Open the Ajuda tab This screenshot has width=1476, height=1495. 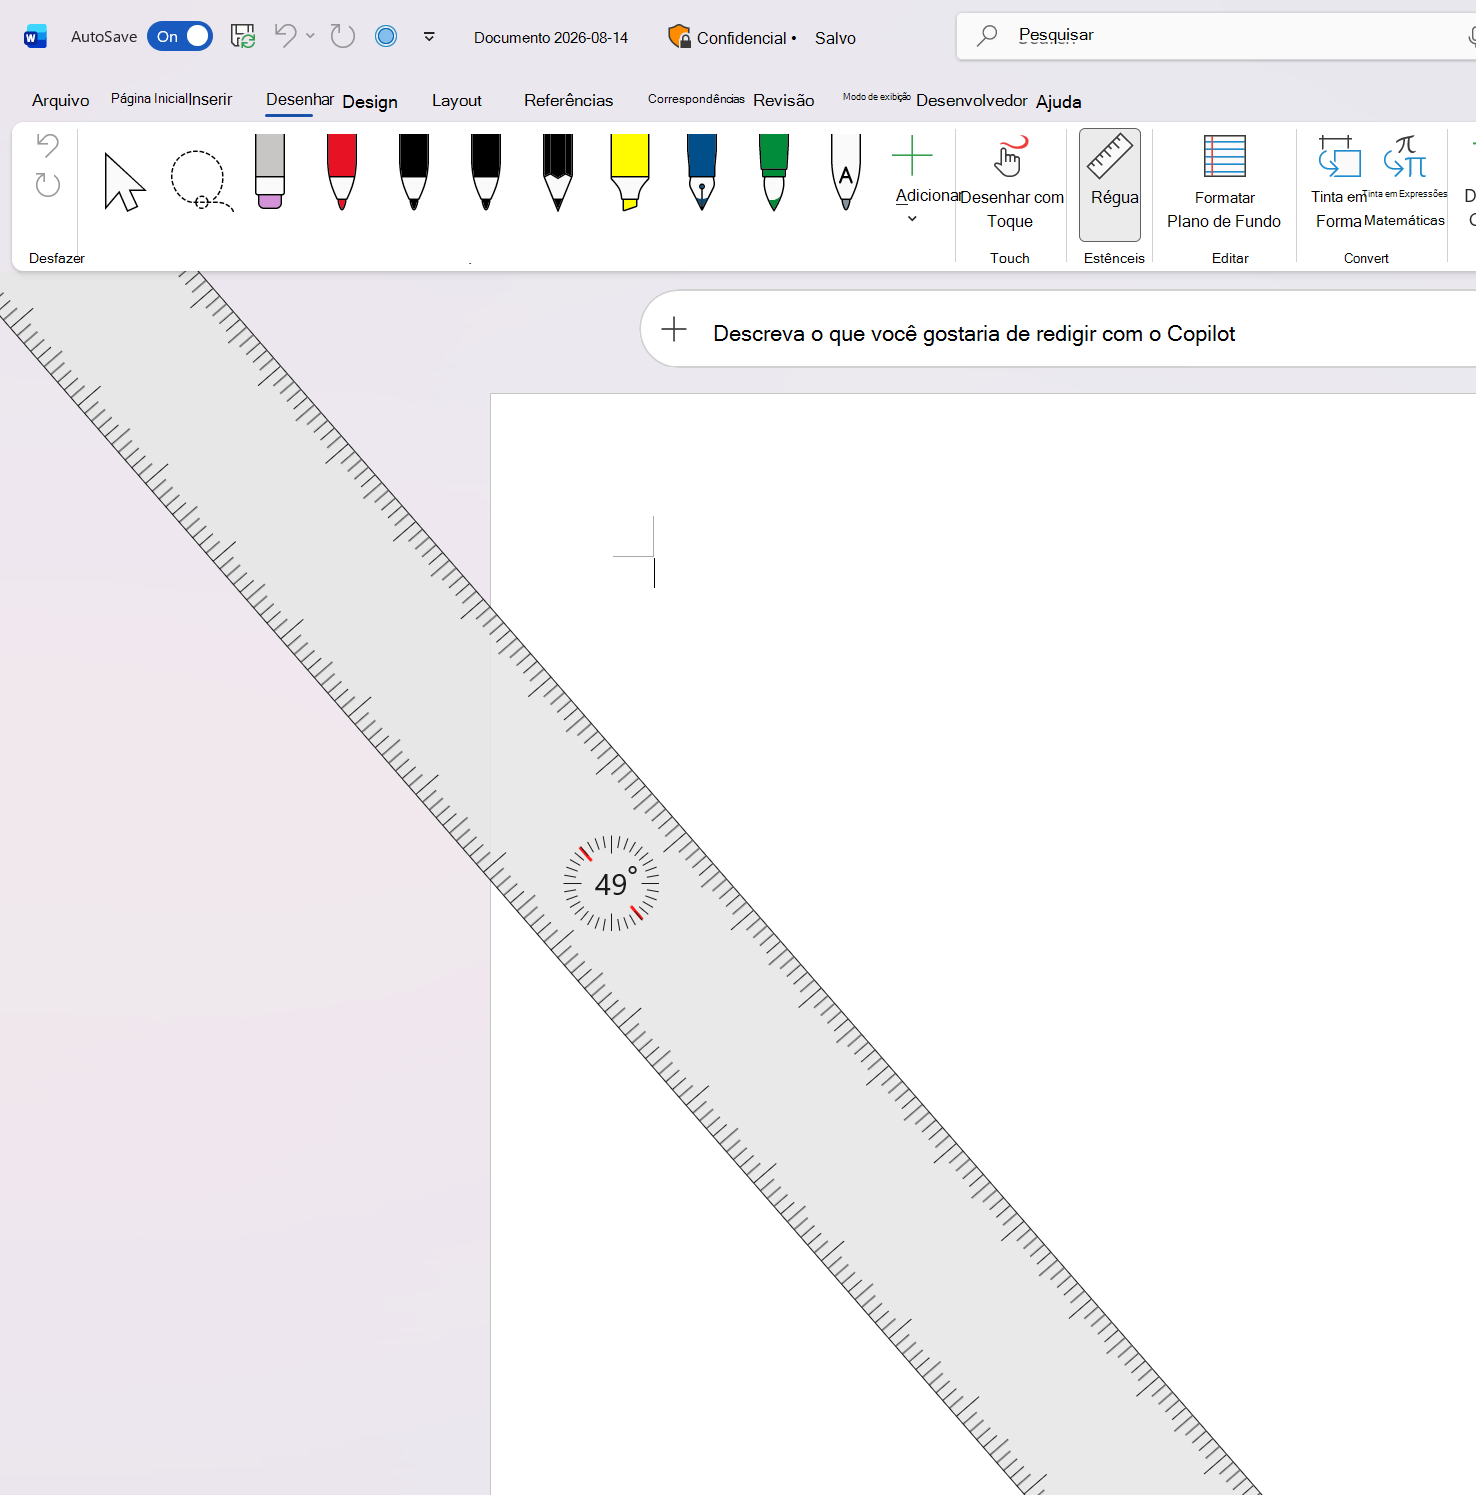tap(1059, 102)
